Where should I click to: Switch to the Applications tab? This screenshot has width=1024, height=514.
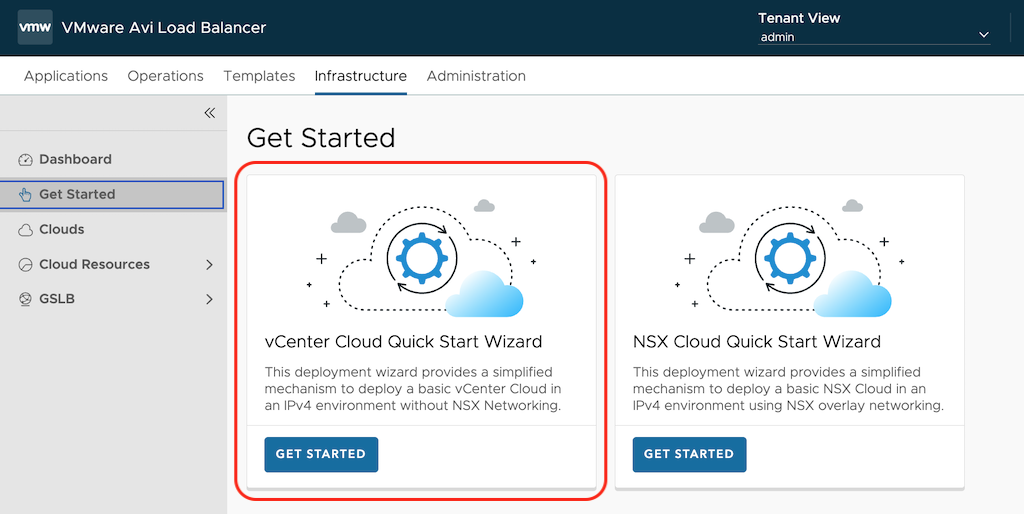click(x=66, y=76)
